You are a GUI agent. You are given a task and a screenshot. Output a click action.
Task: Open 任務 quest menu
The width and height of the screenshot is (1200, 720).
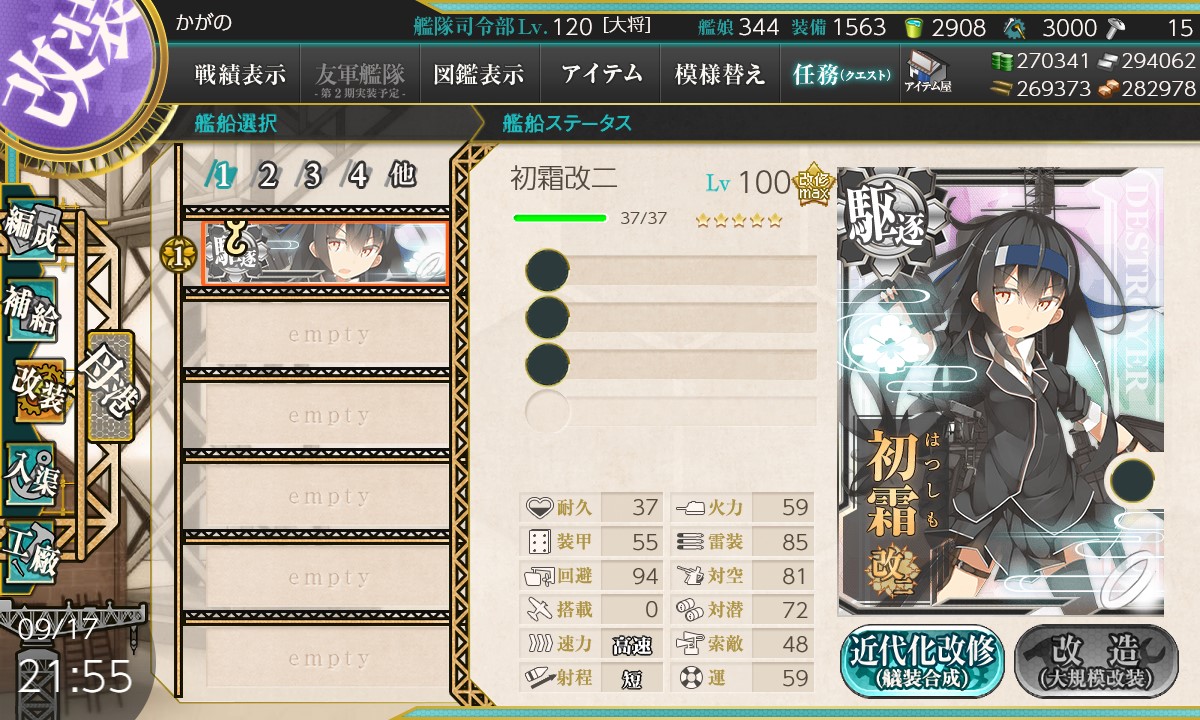[841, 74]
